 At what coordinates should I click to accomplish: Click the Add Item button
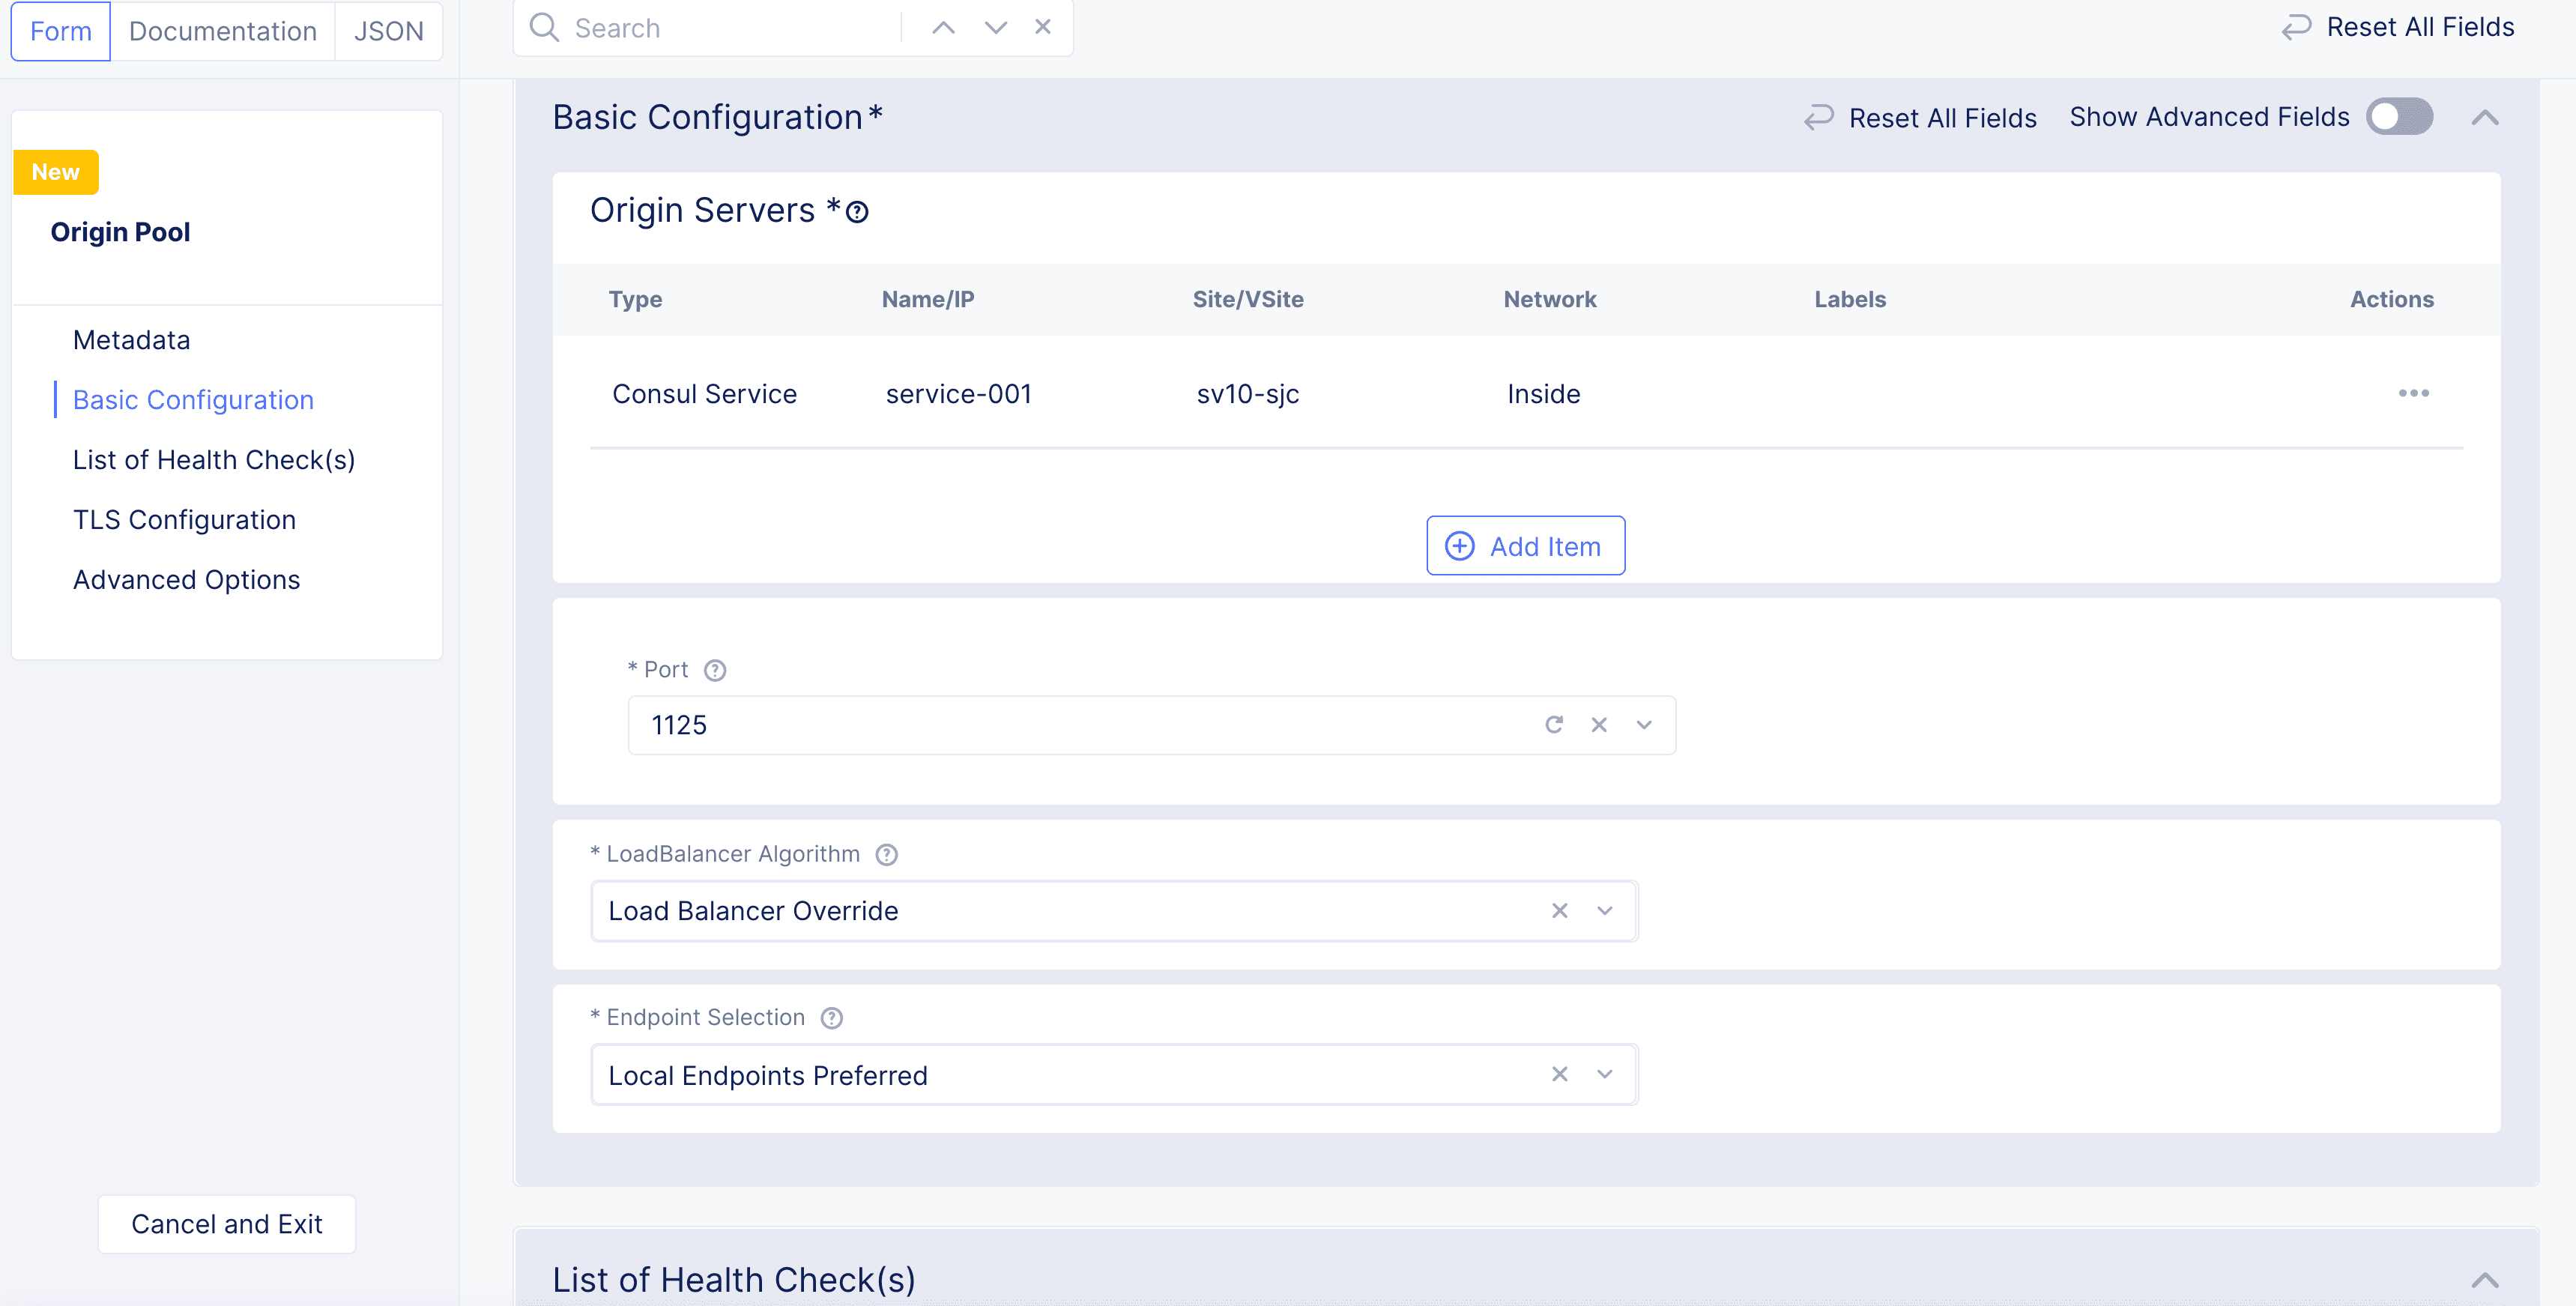coord(1525,546)
